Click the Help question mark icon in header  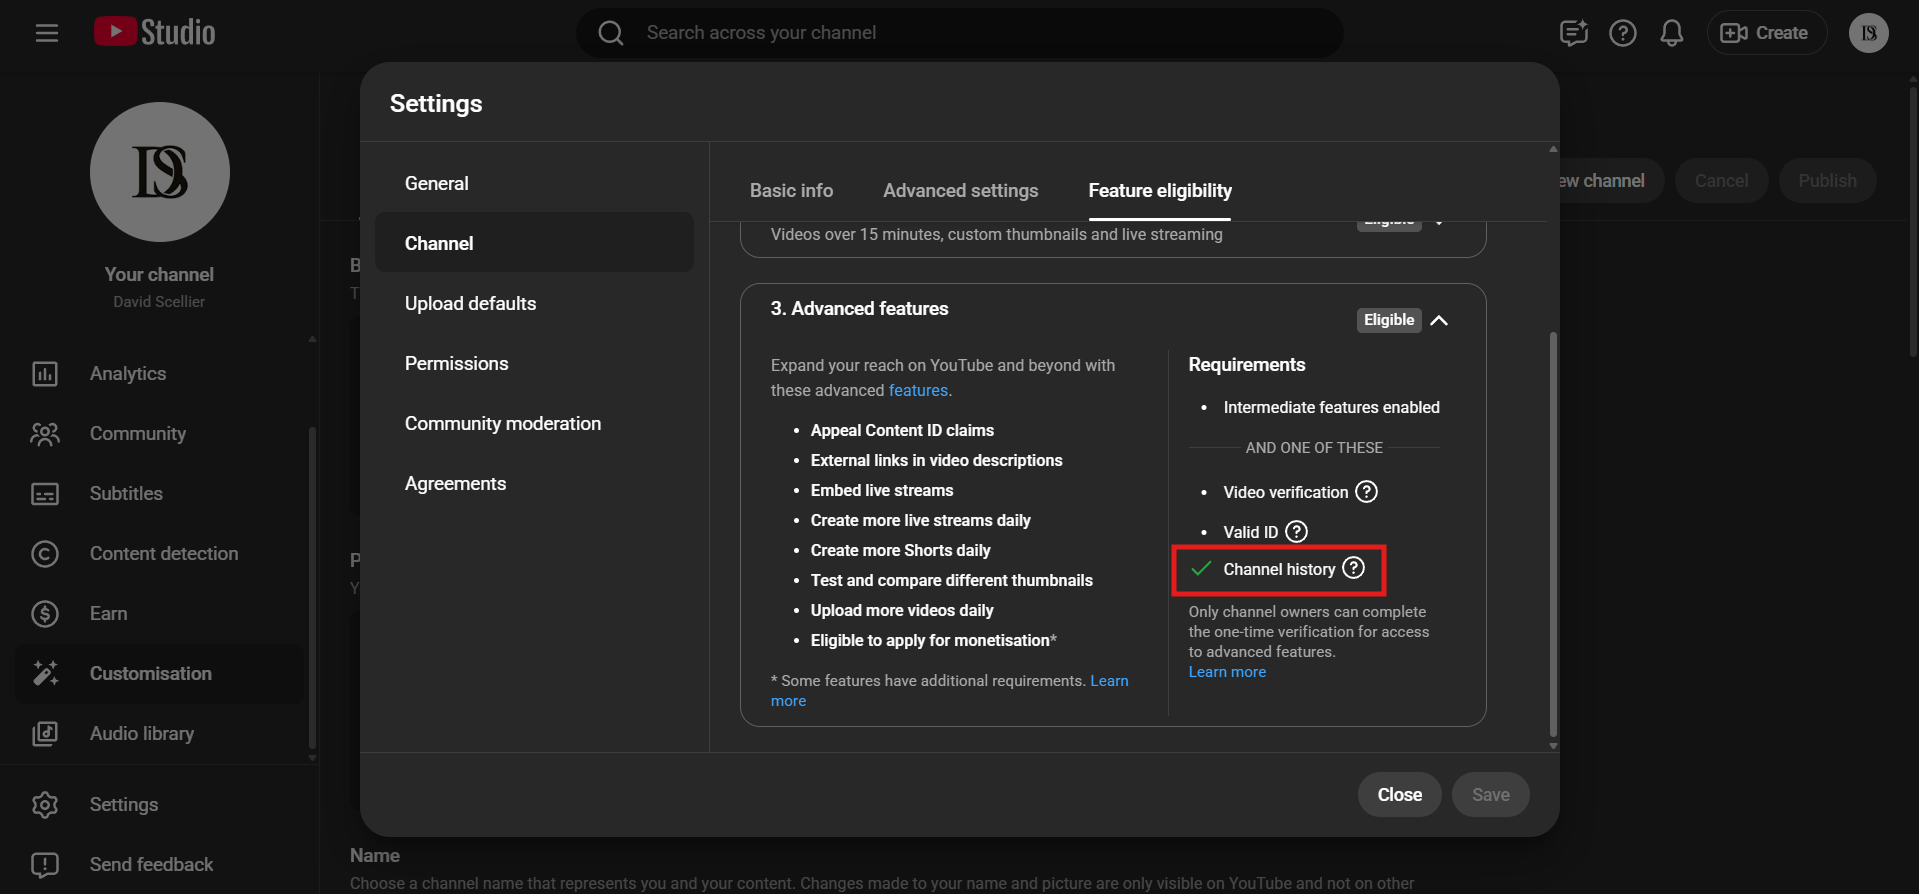(x=1622, y=33)
